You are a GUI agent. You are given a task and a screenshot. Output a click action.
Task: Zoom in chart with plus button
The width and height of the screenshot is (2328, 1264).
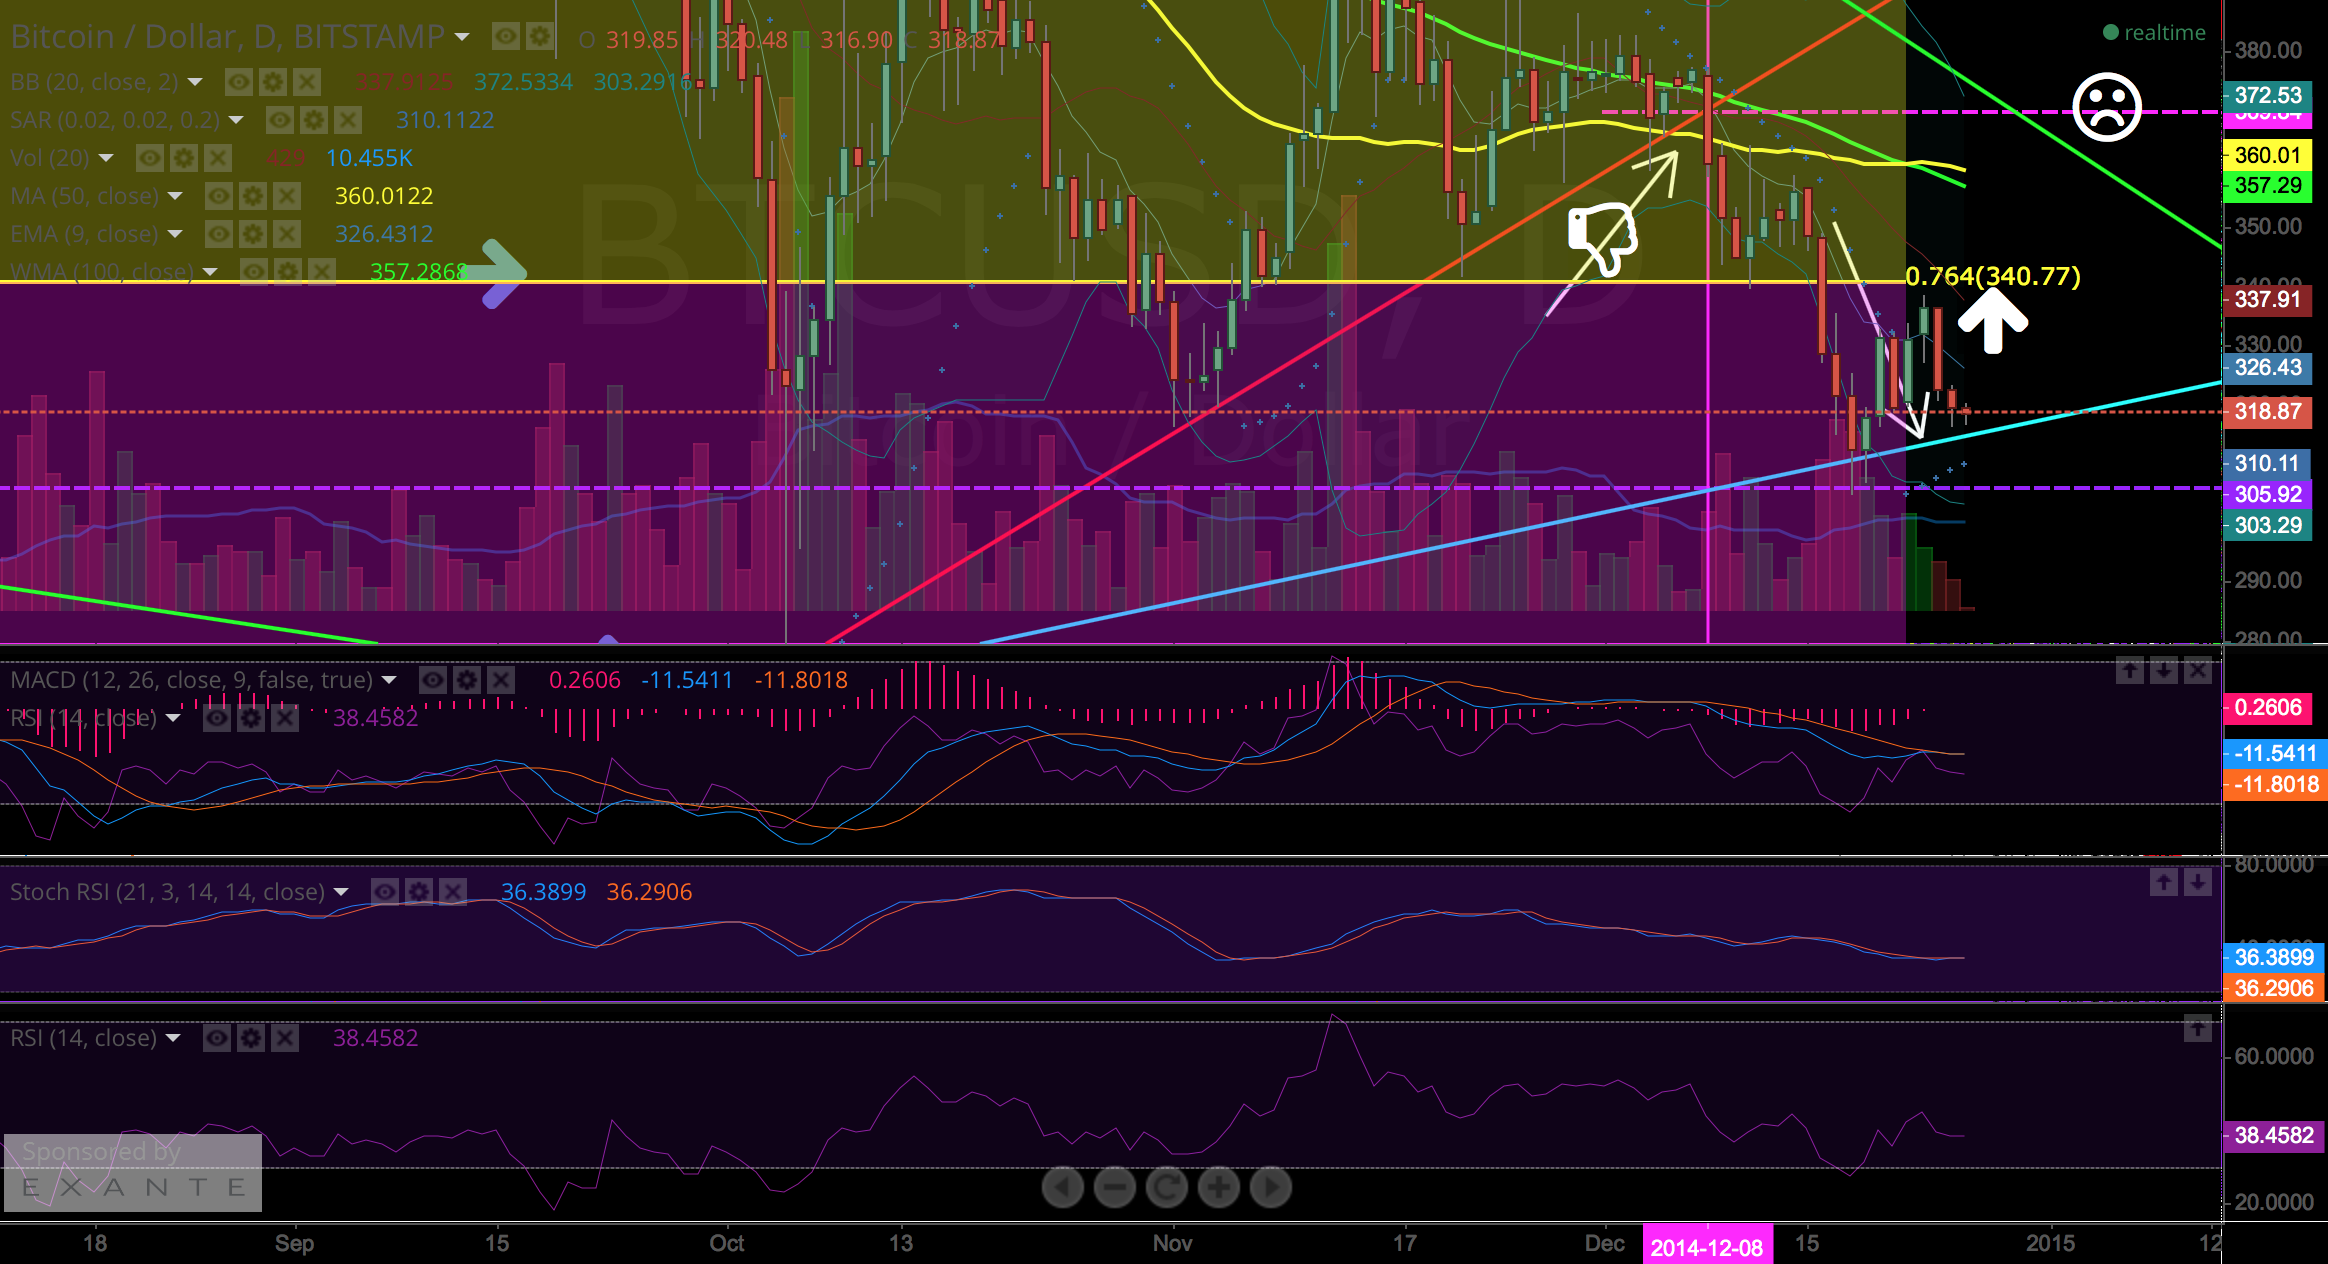click(x=1219, y=1188)
